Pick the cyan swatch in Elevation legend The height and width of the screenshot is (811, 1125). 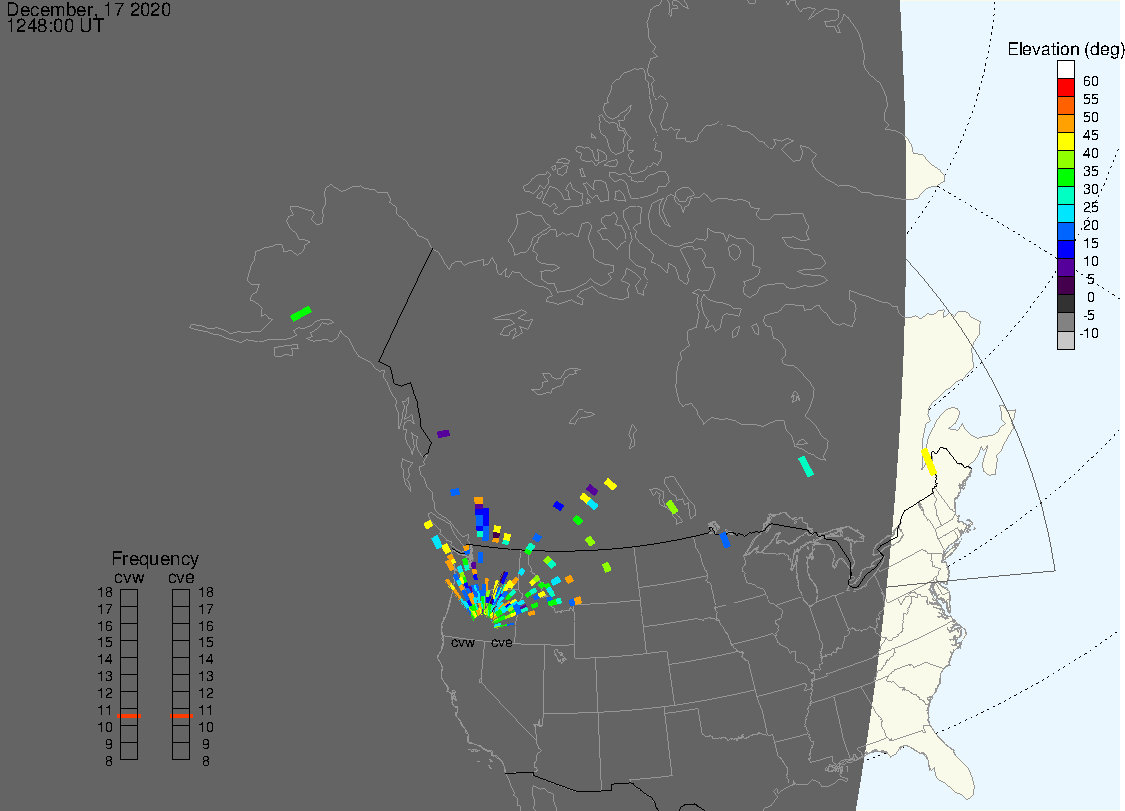pyautogui.click(x=1065, y=213)
